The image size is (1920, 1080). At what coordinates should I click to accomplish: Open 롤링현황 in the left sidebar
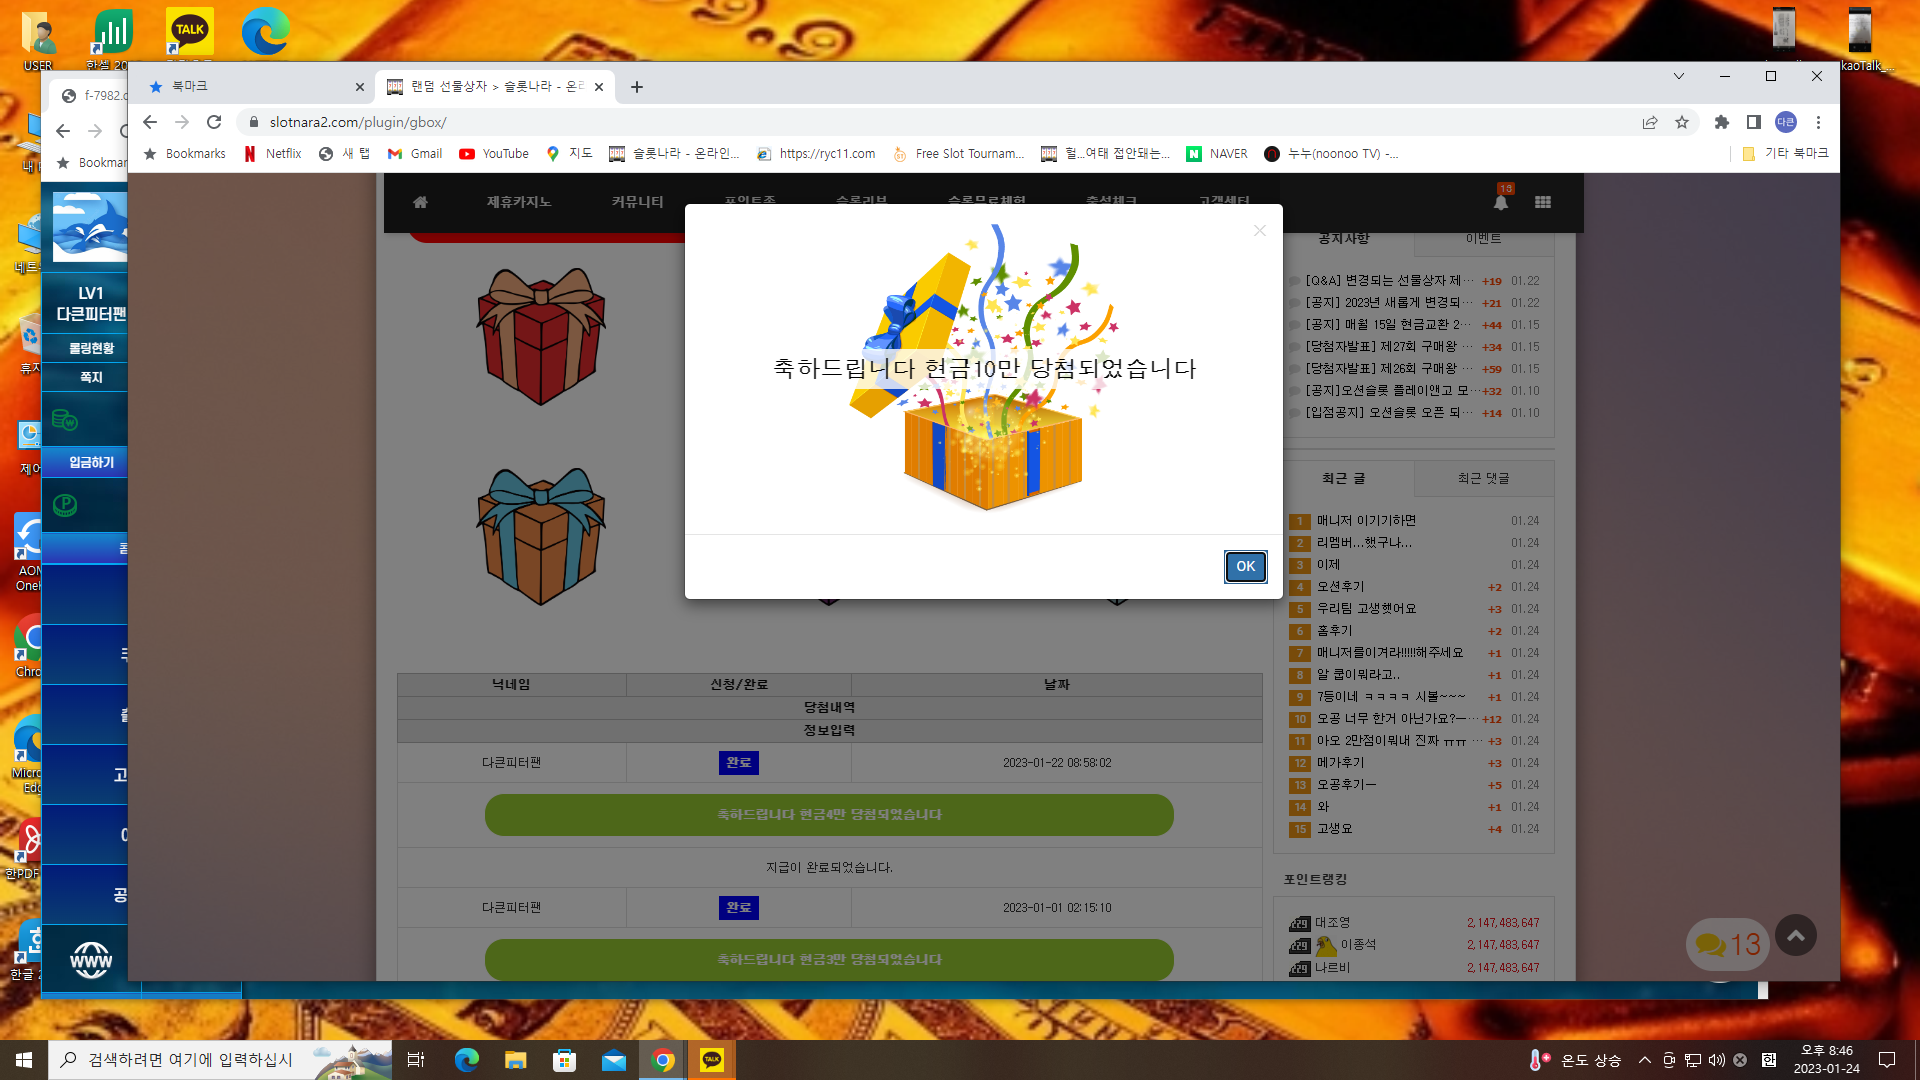coord(91,348)
